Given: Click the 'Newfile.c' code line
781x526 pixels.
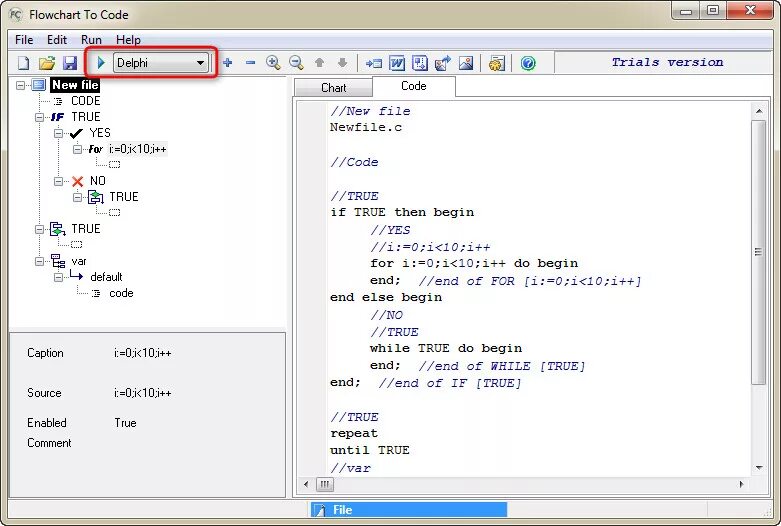Looking at the screenshot, I should (366, 128).
